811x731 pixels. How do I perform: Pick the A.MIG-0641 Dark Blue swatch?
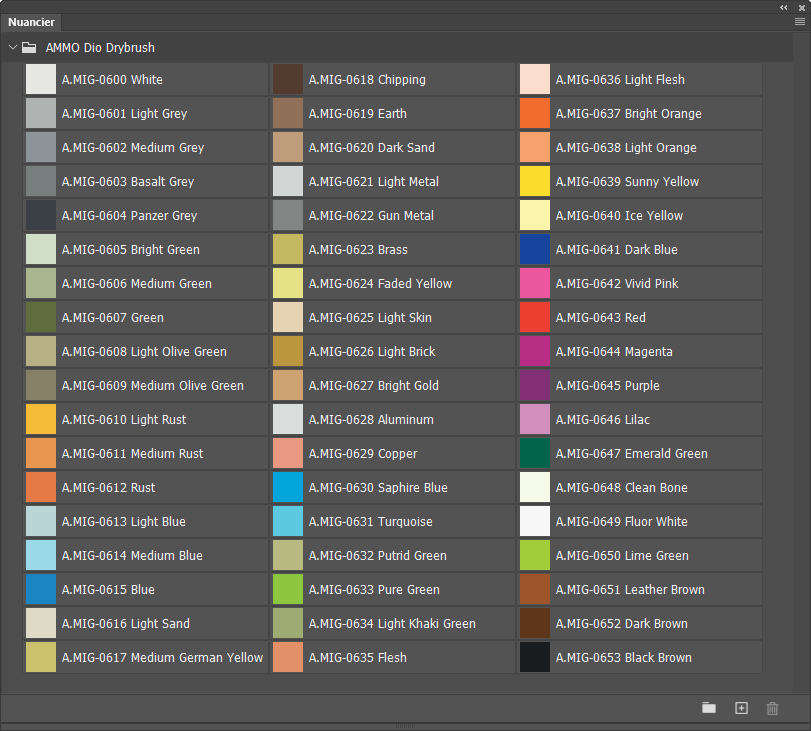coord(535,249)
